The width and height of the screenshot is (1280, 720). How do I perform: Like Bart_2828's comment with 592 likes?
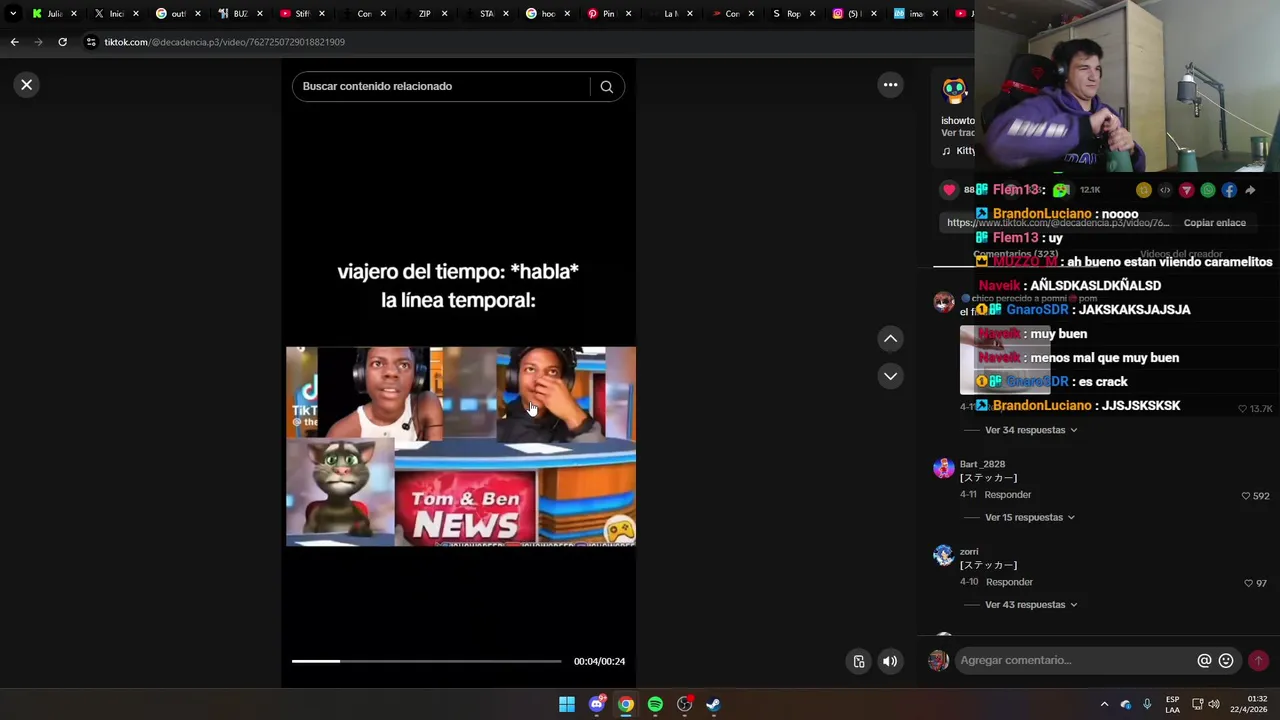1255,496
